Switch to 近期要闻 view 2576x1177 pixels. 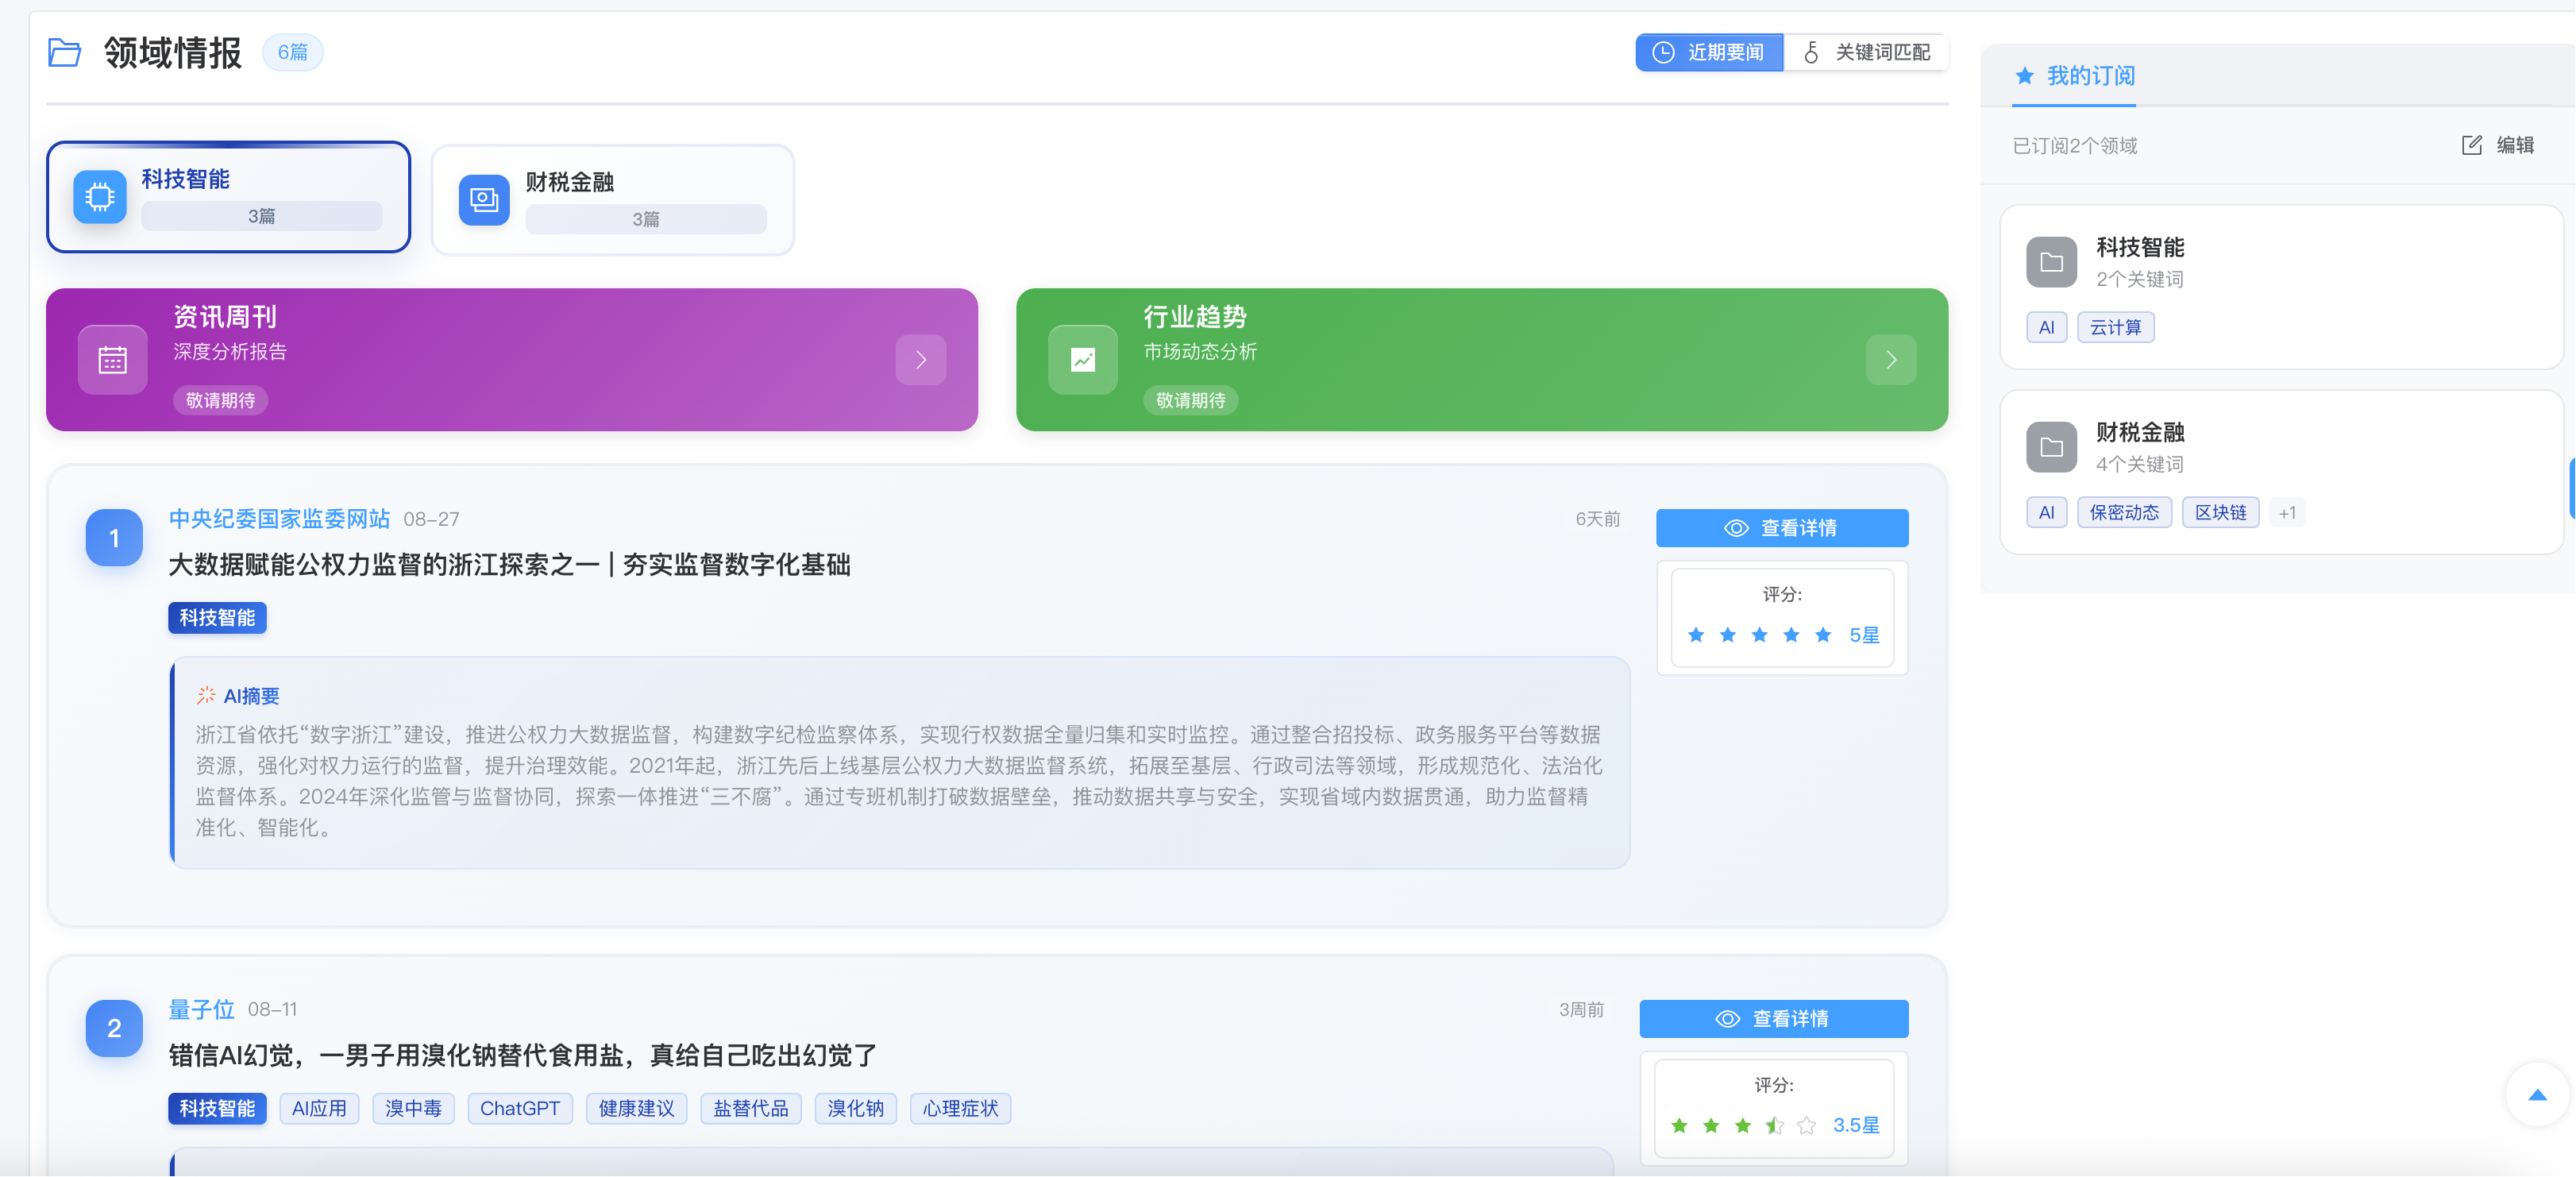point(1708,52)
